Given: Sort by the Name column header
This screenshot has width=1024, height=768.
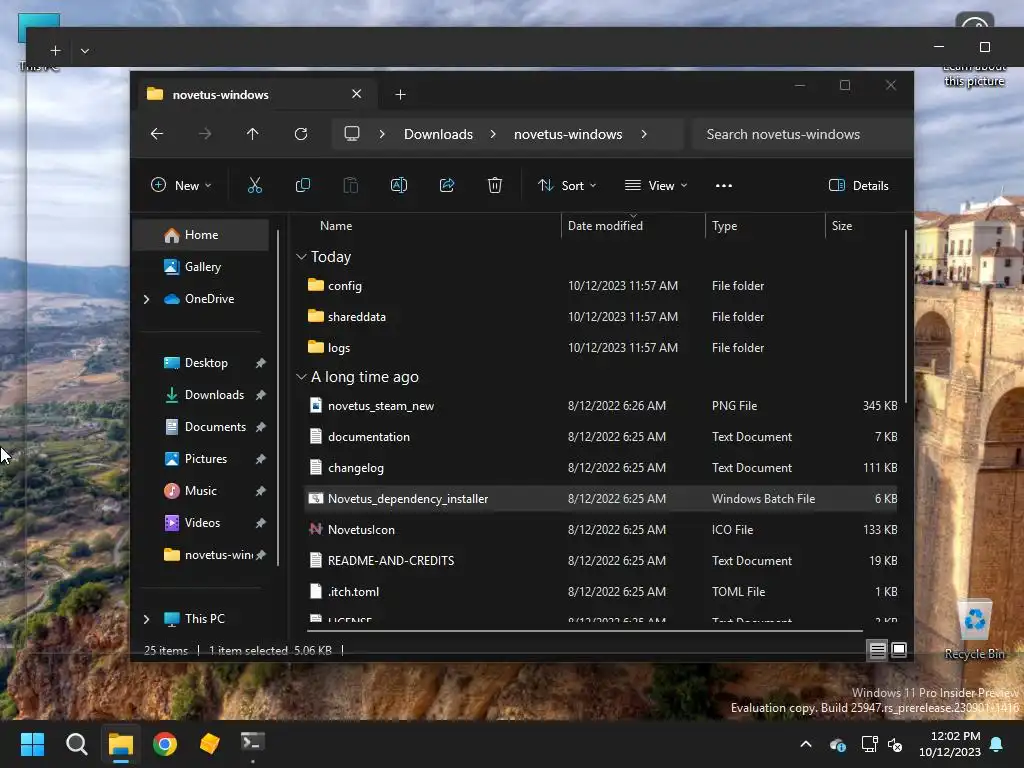Looking at the screenshot, I should 336,226.
